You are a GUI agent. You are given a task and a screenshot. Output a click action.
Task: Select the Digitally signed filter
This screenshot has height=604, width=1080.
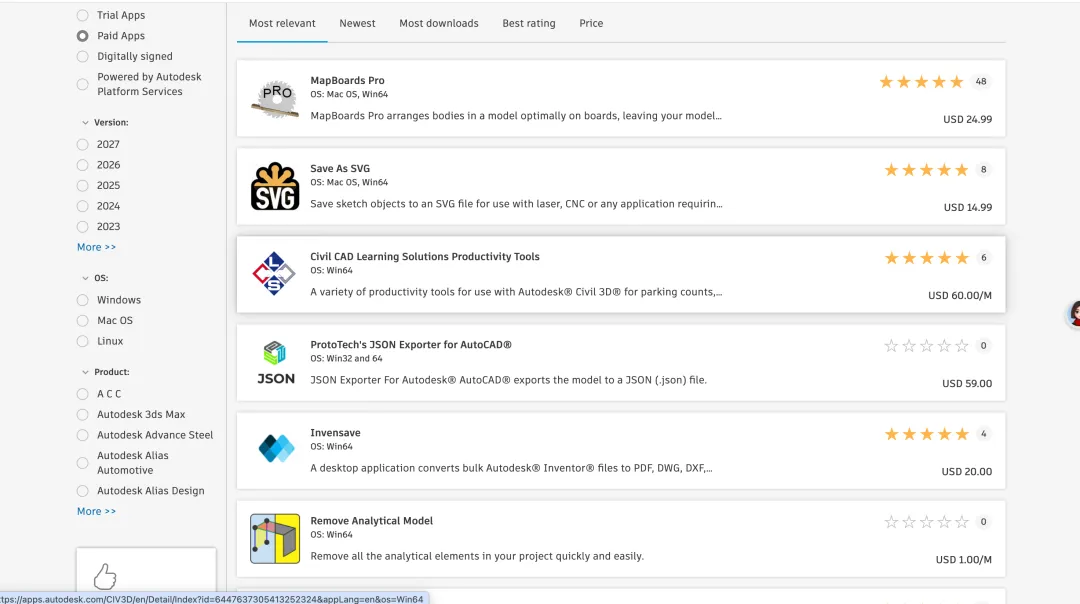click(83, 56)
